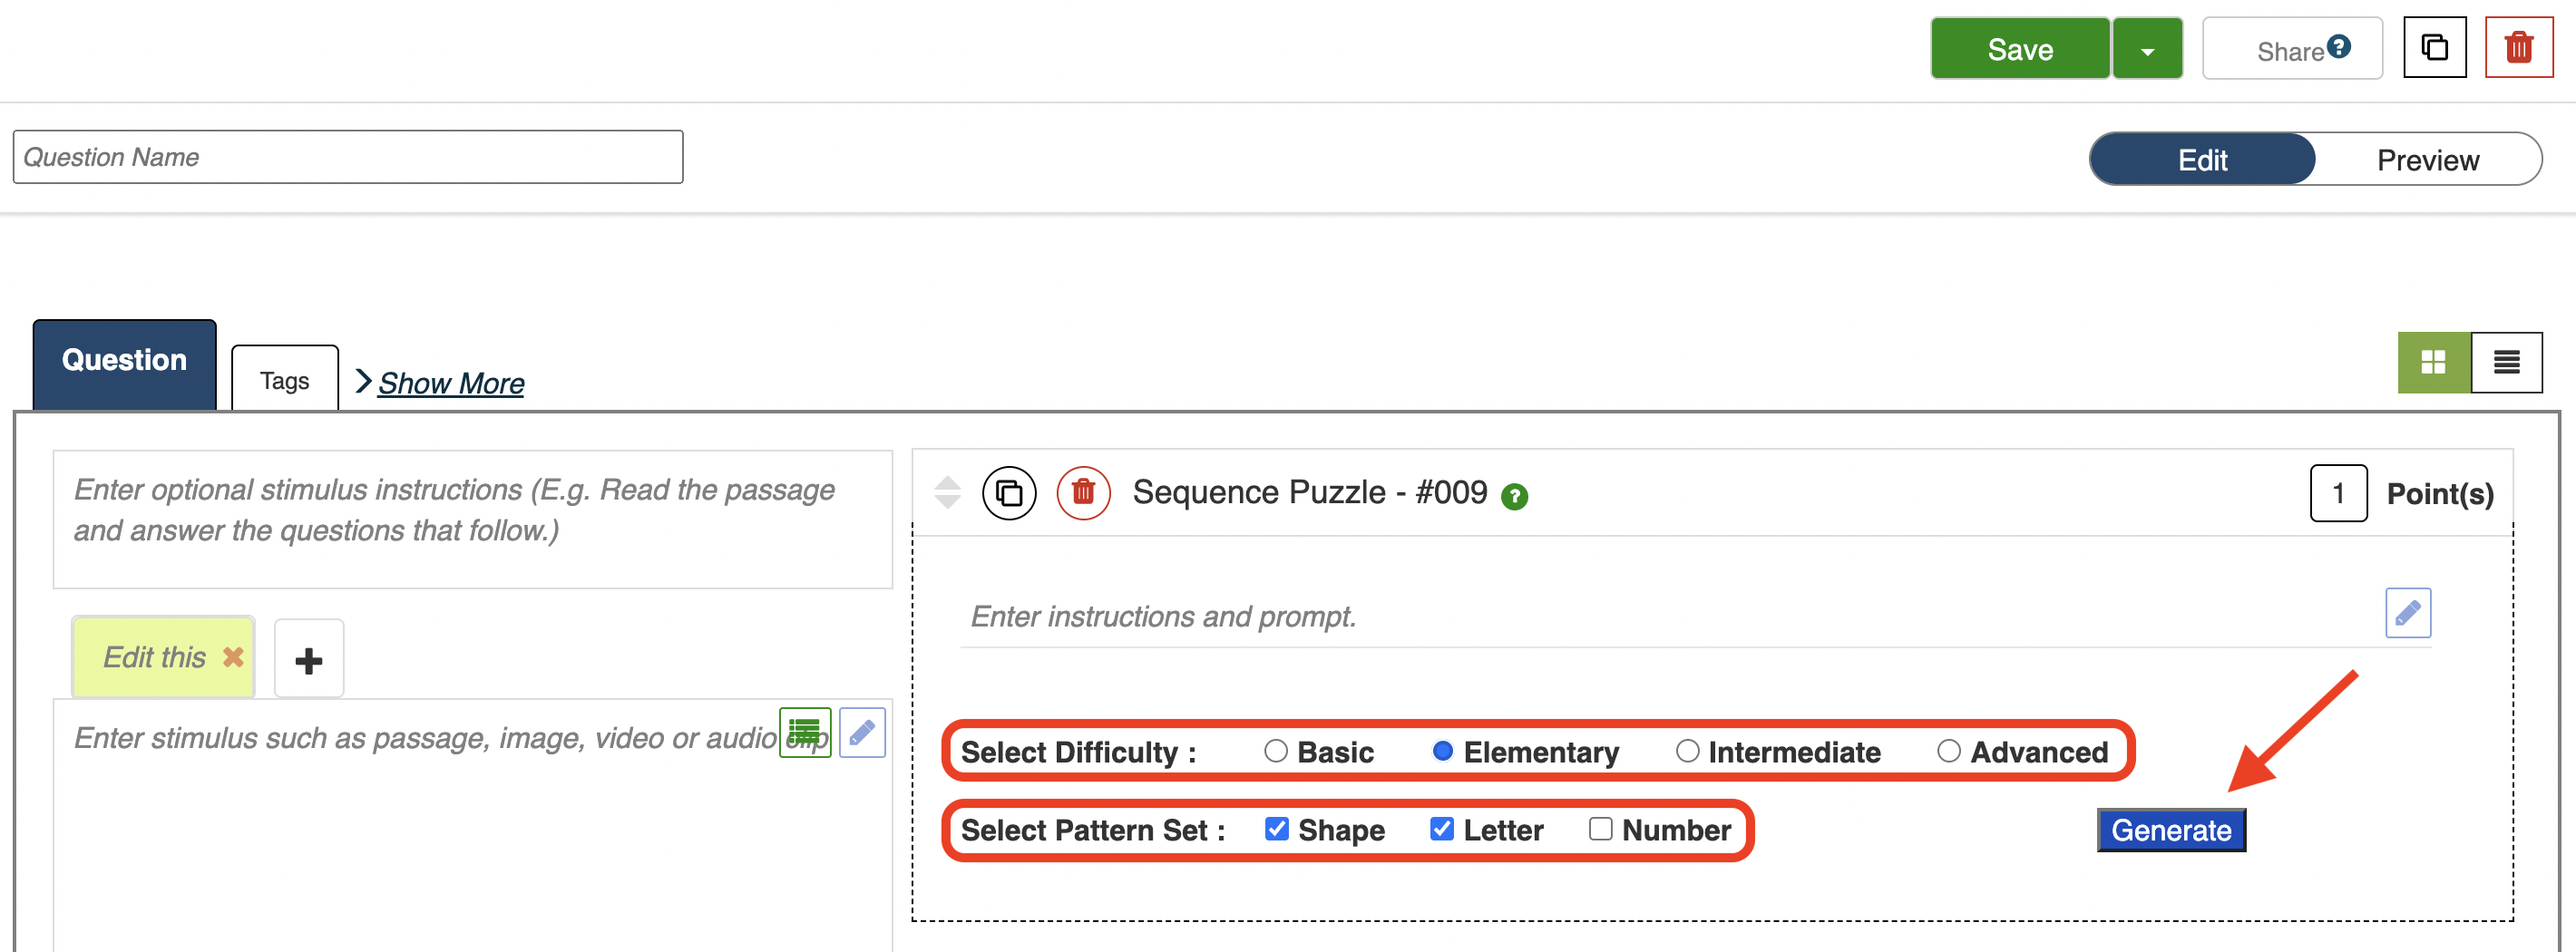The image size is (2576, 952).
Task: Open the green Sequence Puzzle help icon
Action: tap(1514, 496)
